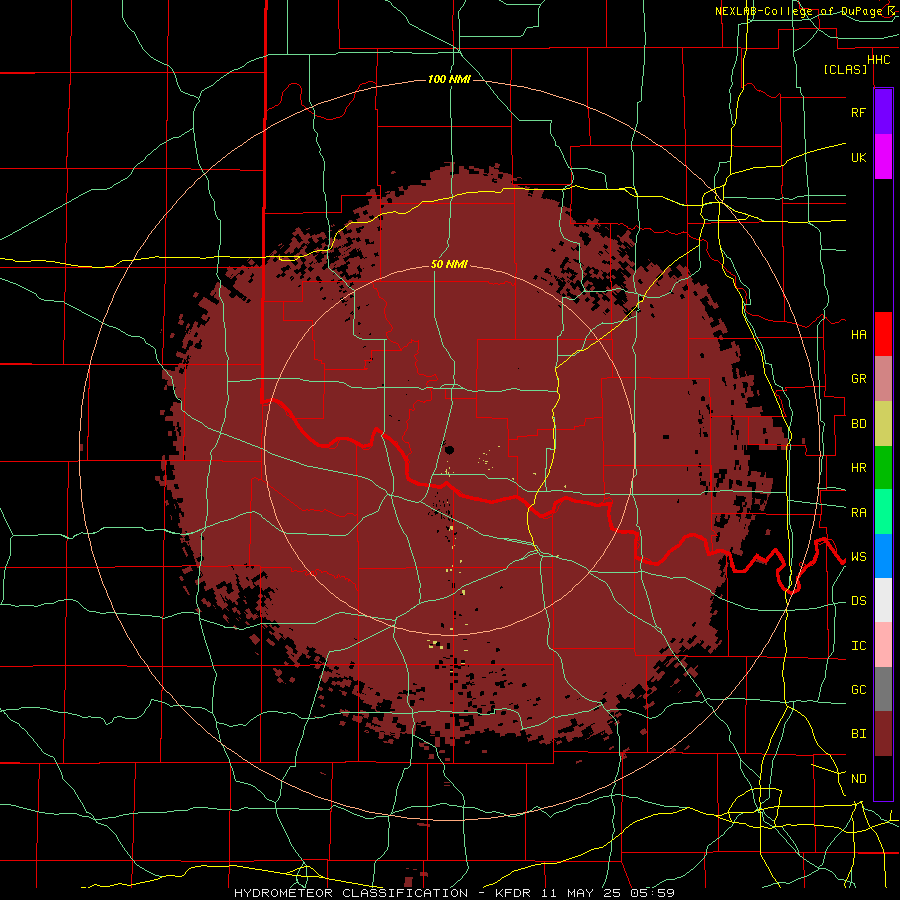Click the HYDROMETEOR CLASSIFICATION KFDR caption

(454, 893)
